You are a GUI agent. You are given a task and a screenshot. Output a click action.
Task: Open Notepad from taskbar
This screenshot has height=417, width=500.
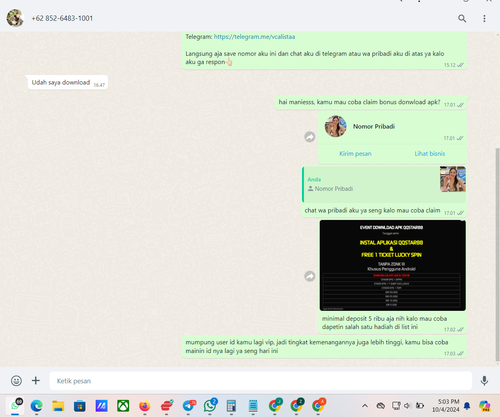pyautogui.click(x=253, y=406)
